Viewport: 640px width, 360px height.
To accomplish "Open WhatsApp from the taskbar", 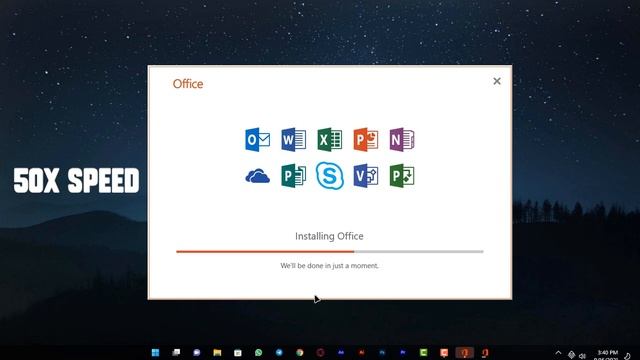I will pyautogui.click(x=258, y=353).
